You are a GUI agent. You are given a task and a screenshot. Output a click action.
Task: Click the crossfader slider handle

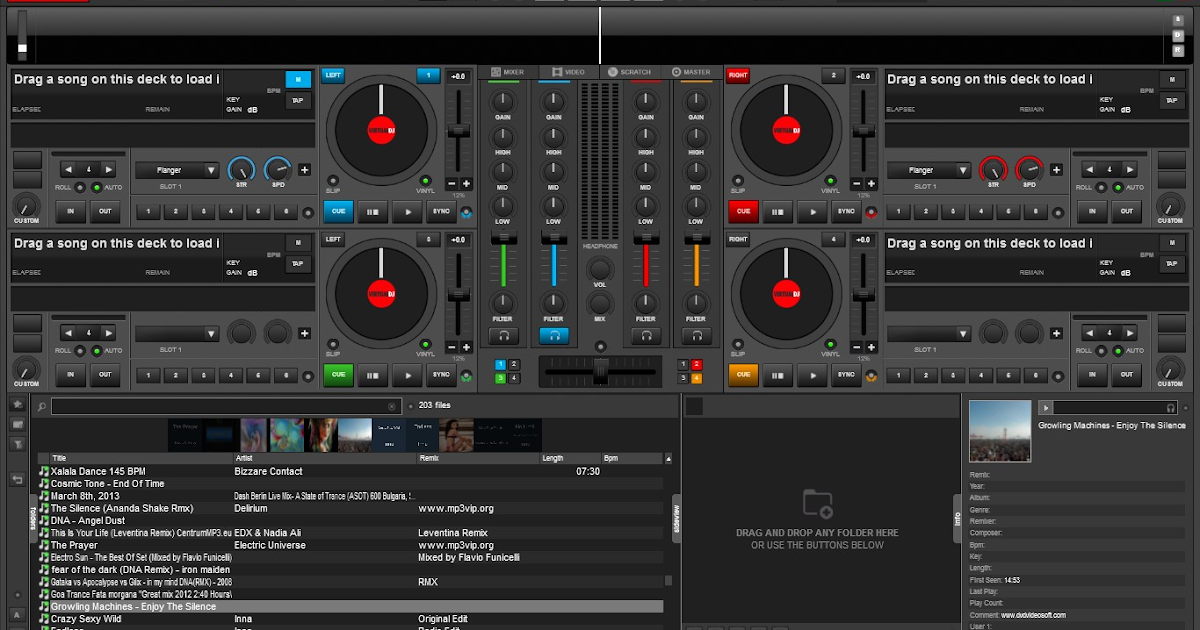tap(601, 371)
